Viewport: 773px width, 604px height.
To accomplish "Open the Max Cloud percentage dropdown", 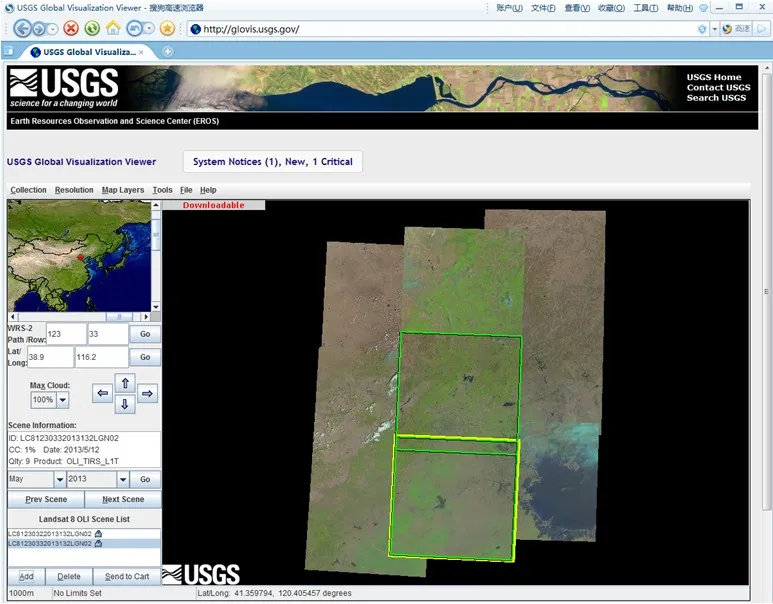I will [63, 400].
